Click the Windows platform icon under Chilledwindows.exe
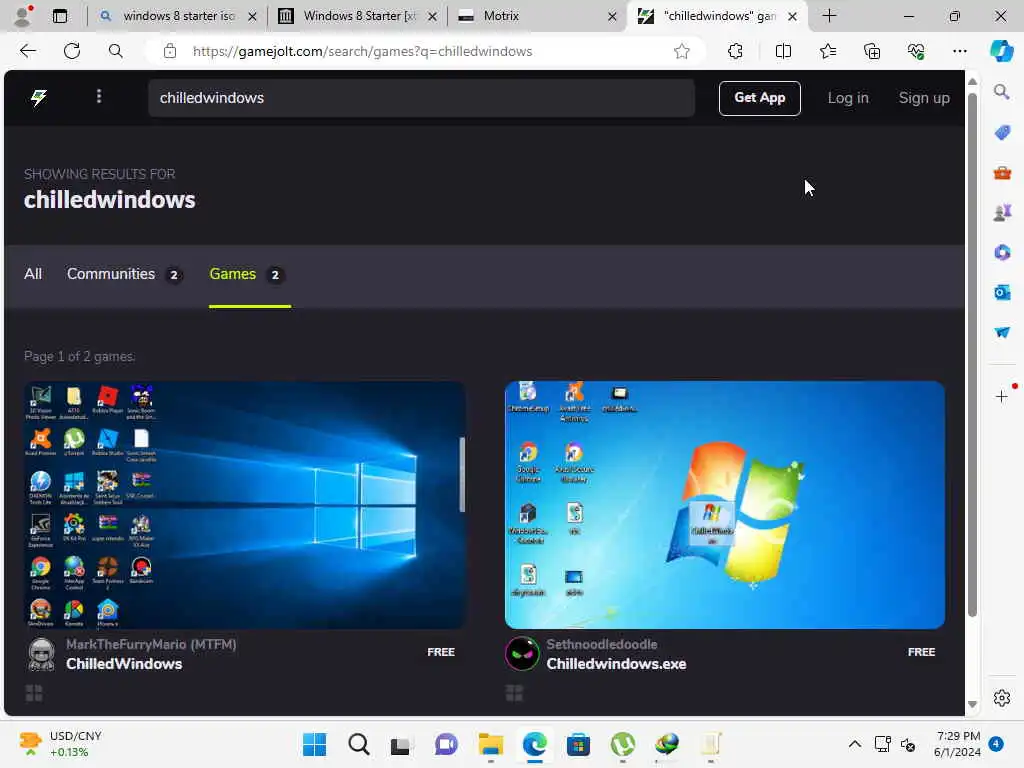This screenshot has height=768, width=1024. (515, 693)
